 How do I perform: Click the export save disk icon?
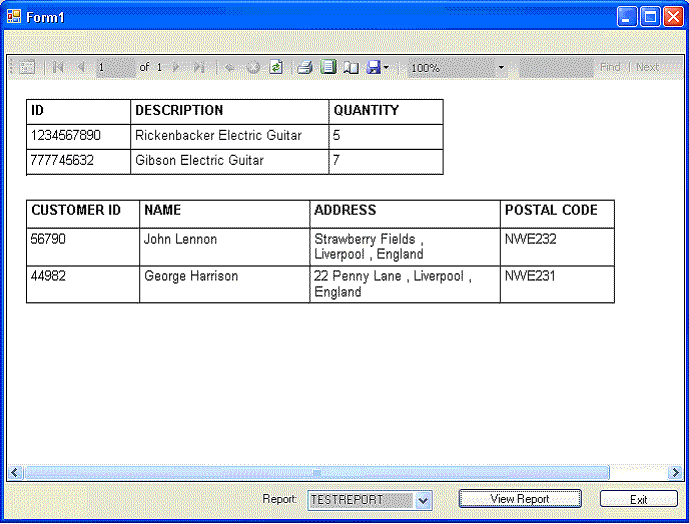[x=373, y=67]
